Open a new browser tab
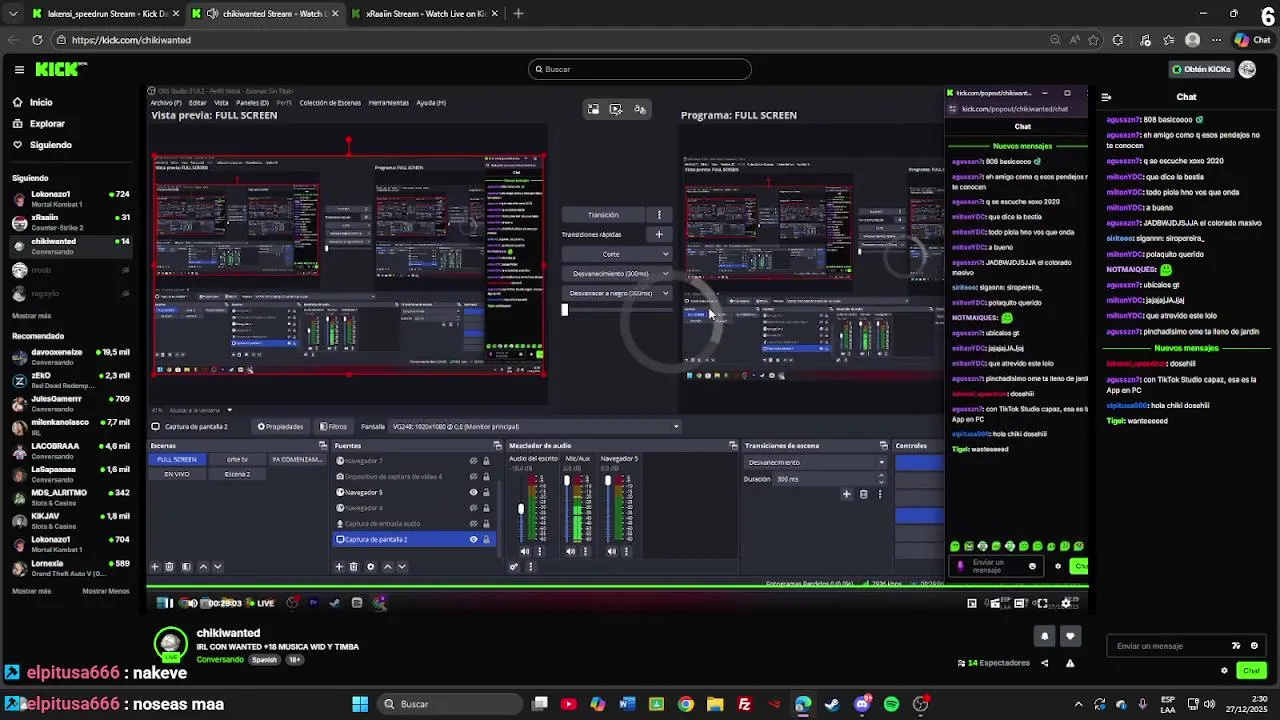This screenshot has height=720, width=1280. pos(518,14)
